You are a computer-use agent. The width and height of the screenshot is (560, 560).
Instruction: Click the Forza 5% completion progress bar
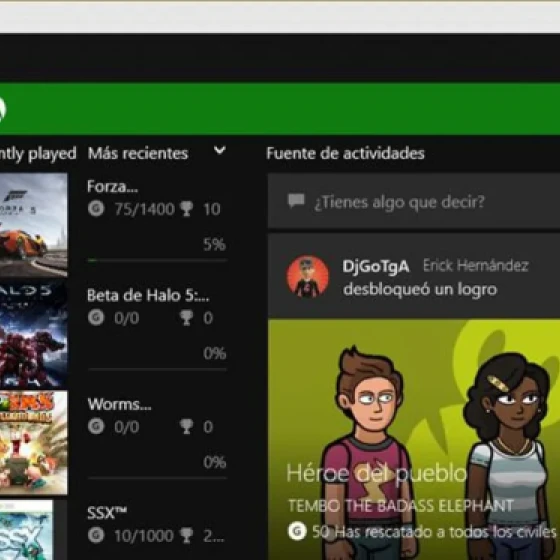point(157,260)
